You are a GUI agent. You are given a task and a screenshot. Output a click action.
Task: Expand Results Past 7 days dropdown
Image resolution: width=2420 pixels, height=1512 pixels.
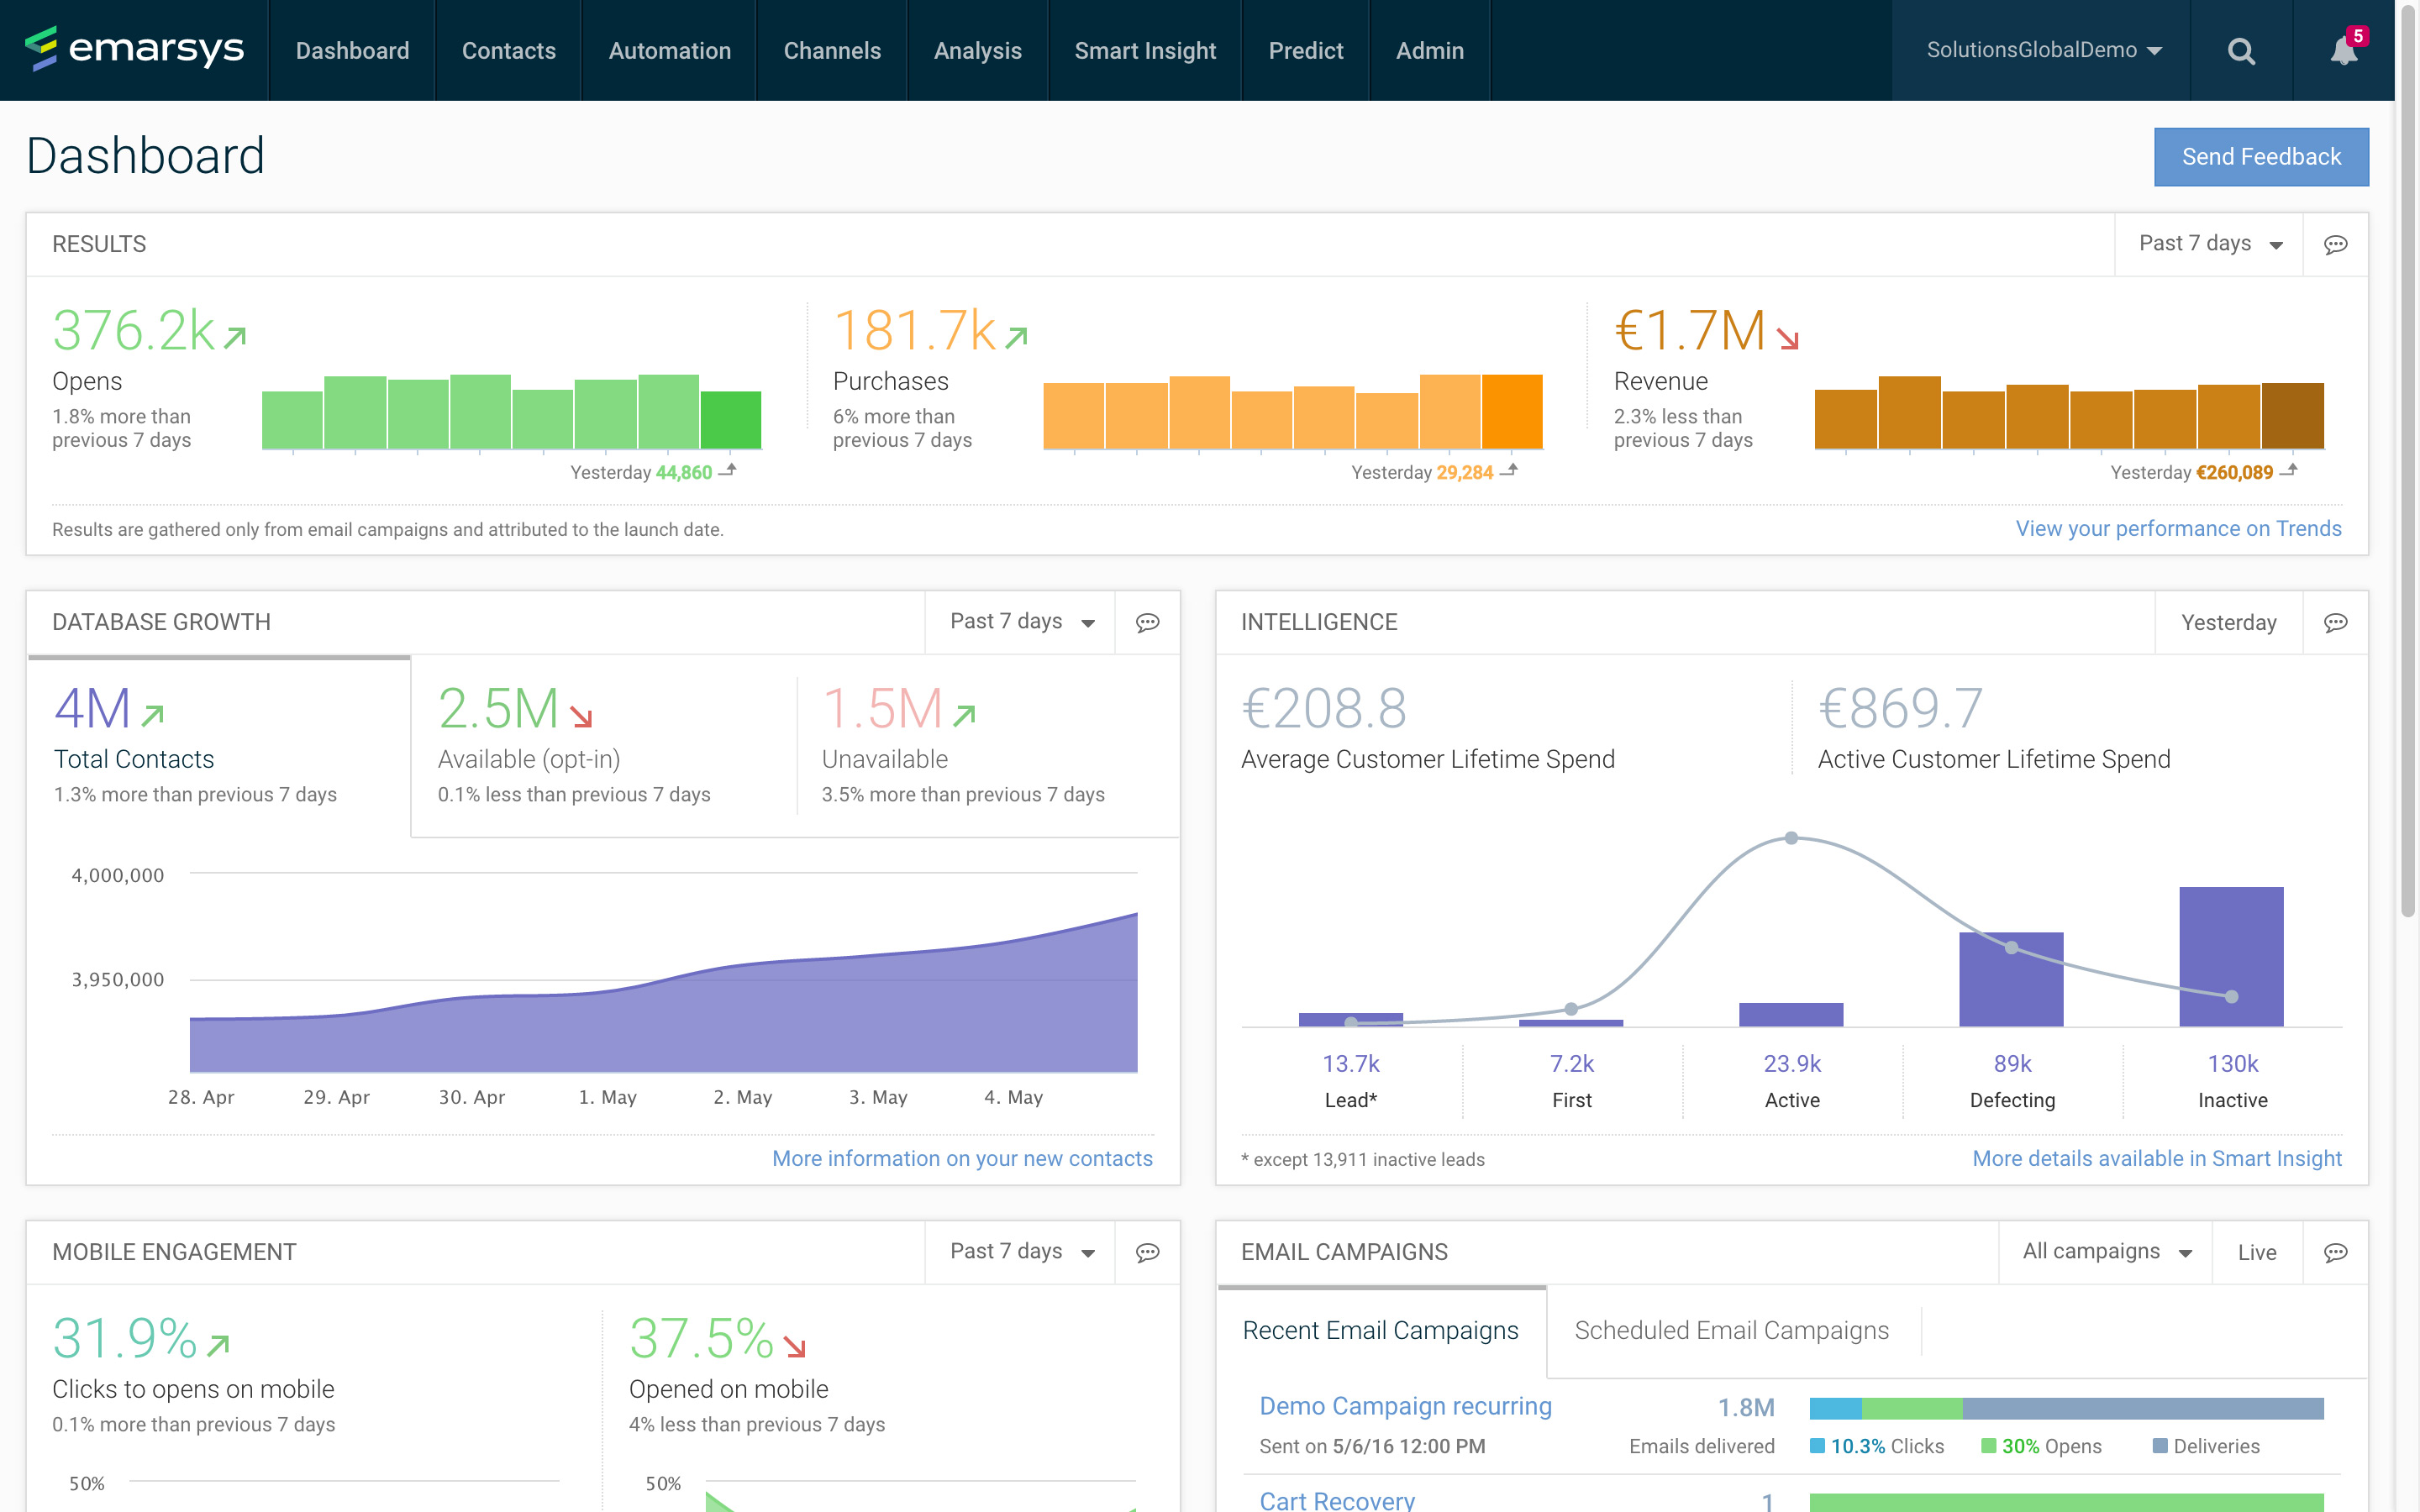[x=2209, y=245]
